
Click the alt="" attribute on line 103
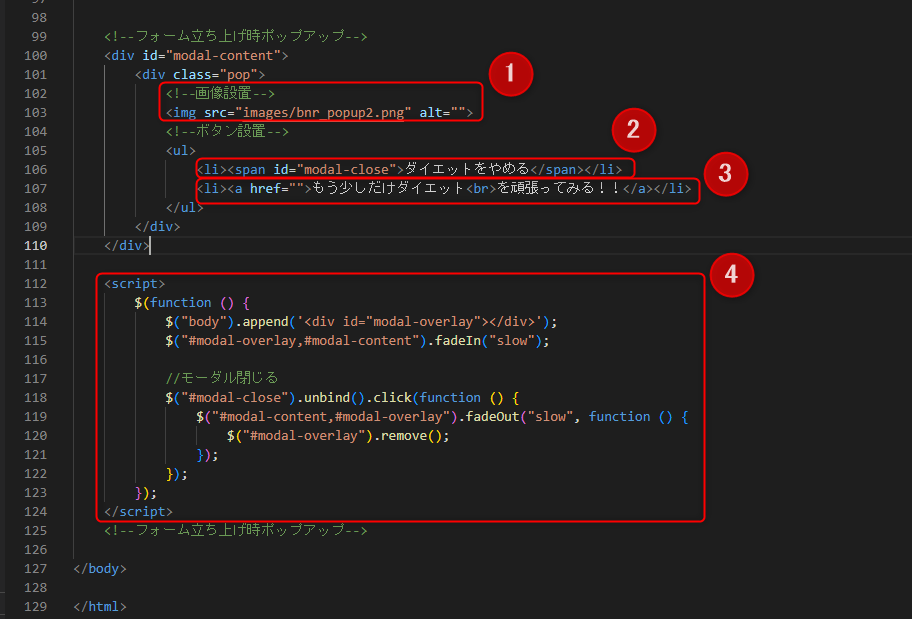443,112
